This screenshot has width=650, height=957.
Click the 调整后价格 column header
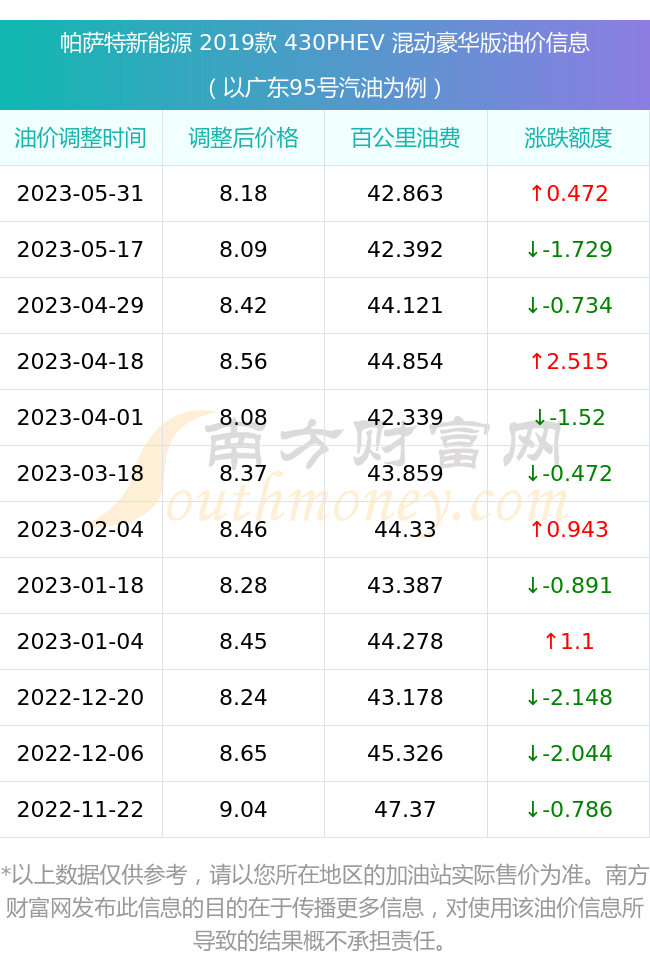click(243, 138)
